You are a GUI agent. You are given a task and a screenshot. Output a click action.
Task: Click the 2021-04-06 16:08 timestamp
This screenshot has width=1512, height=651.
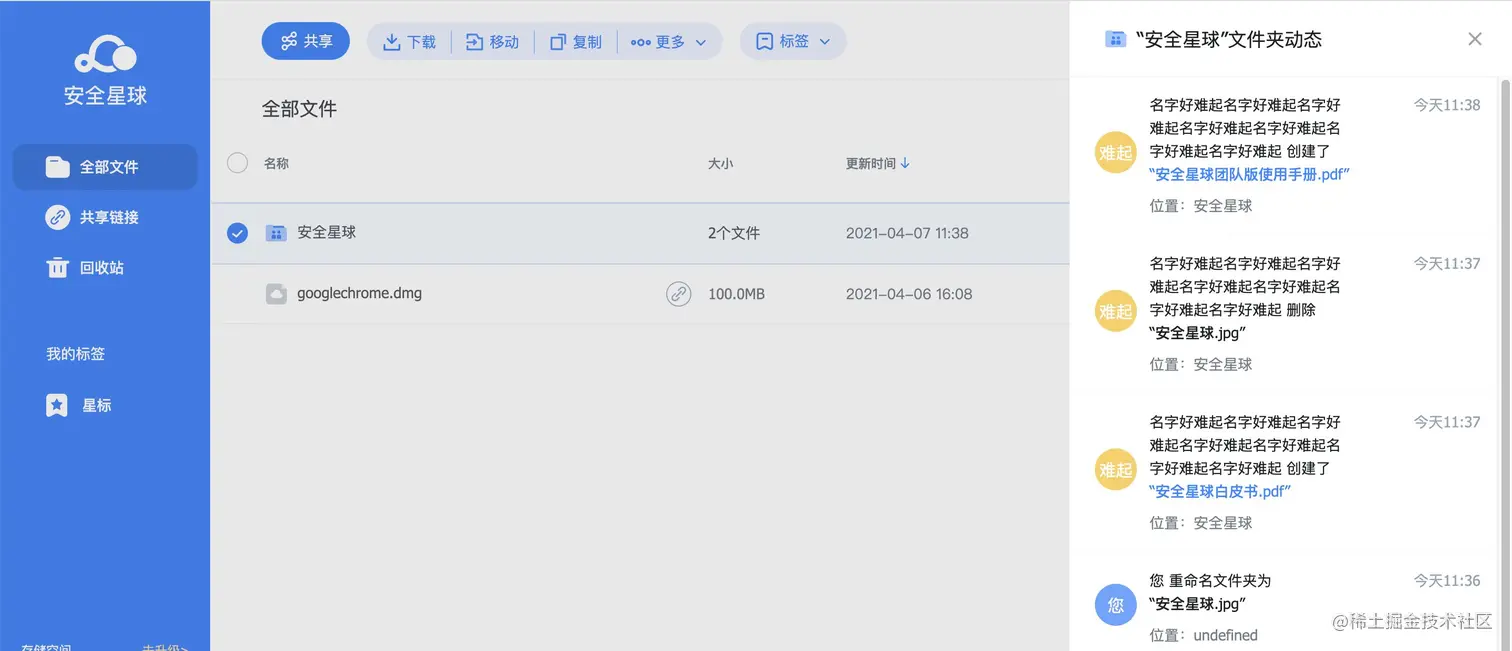click(909, 294)
